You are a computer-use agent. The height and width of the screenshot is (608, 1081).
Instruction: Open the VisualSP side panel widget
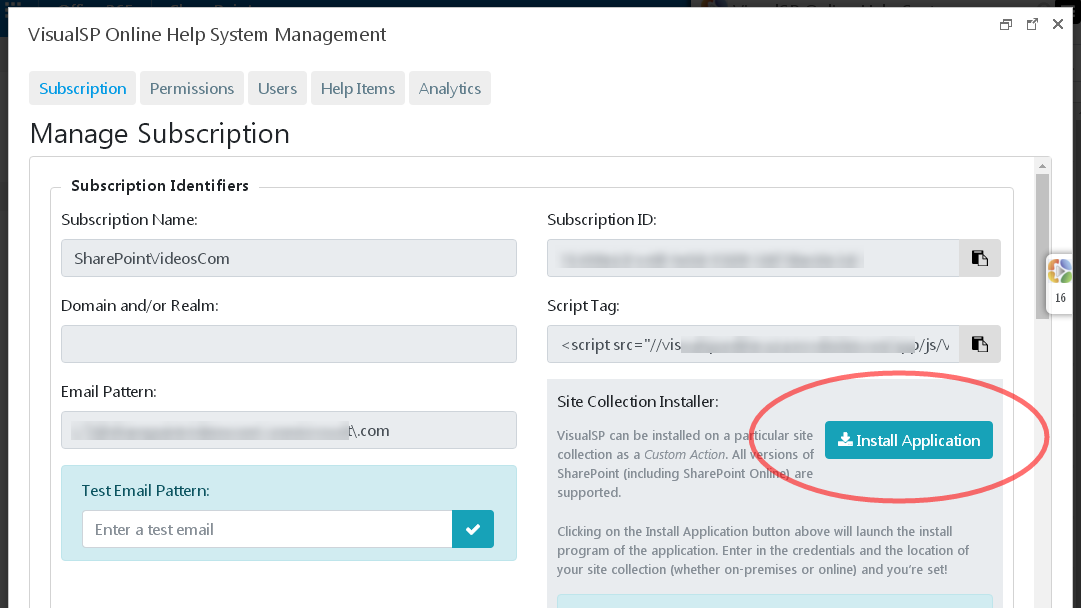click(1060, 284)
